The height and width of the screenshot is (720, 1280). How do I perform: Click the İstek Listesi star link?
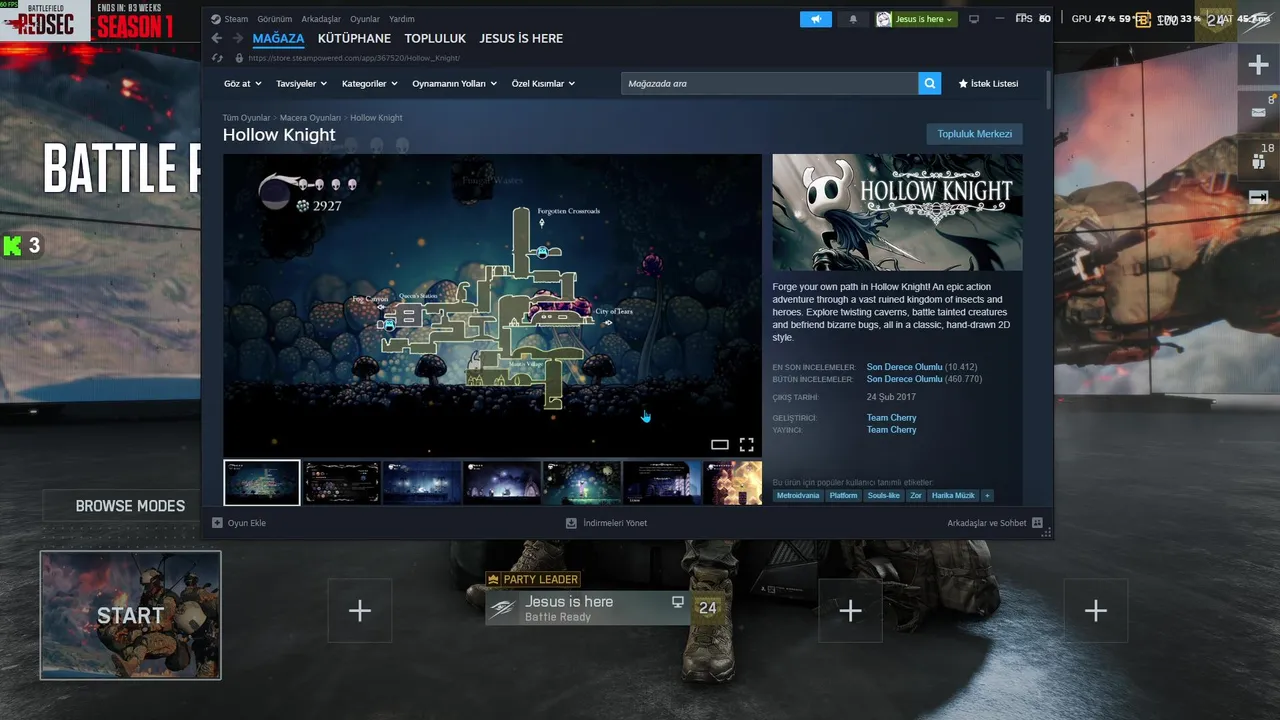coord(988,84)
